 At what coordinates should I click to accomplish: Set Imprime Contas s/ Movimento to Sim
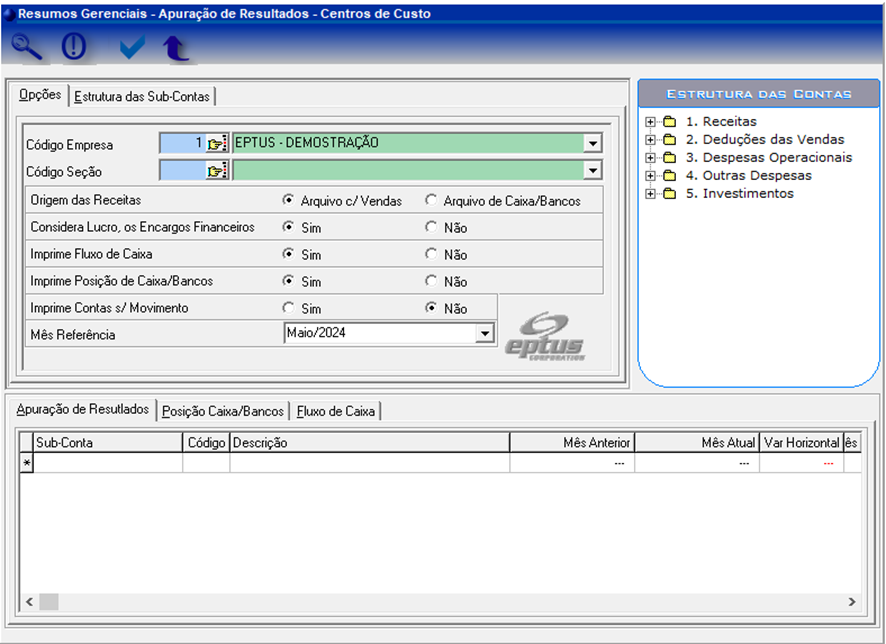point(289,308)
